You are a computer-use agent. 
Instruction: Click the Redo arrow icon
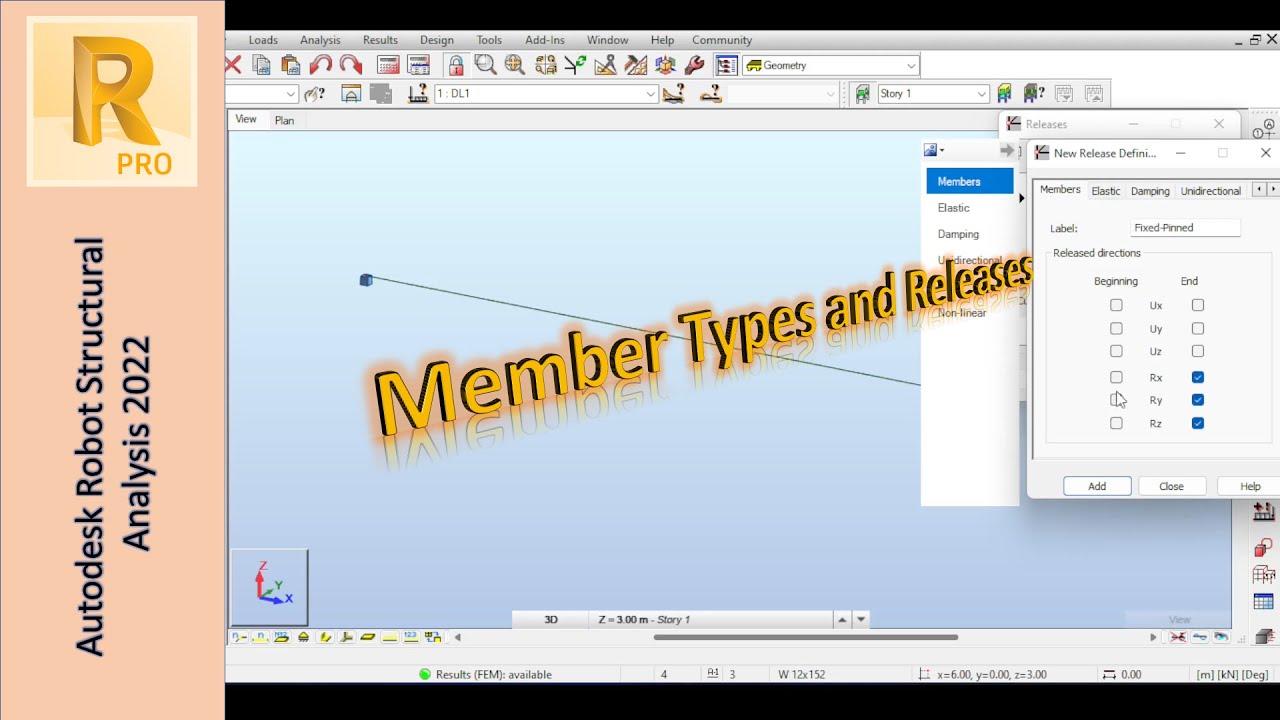[x=351, y=65]
